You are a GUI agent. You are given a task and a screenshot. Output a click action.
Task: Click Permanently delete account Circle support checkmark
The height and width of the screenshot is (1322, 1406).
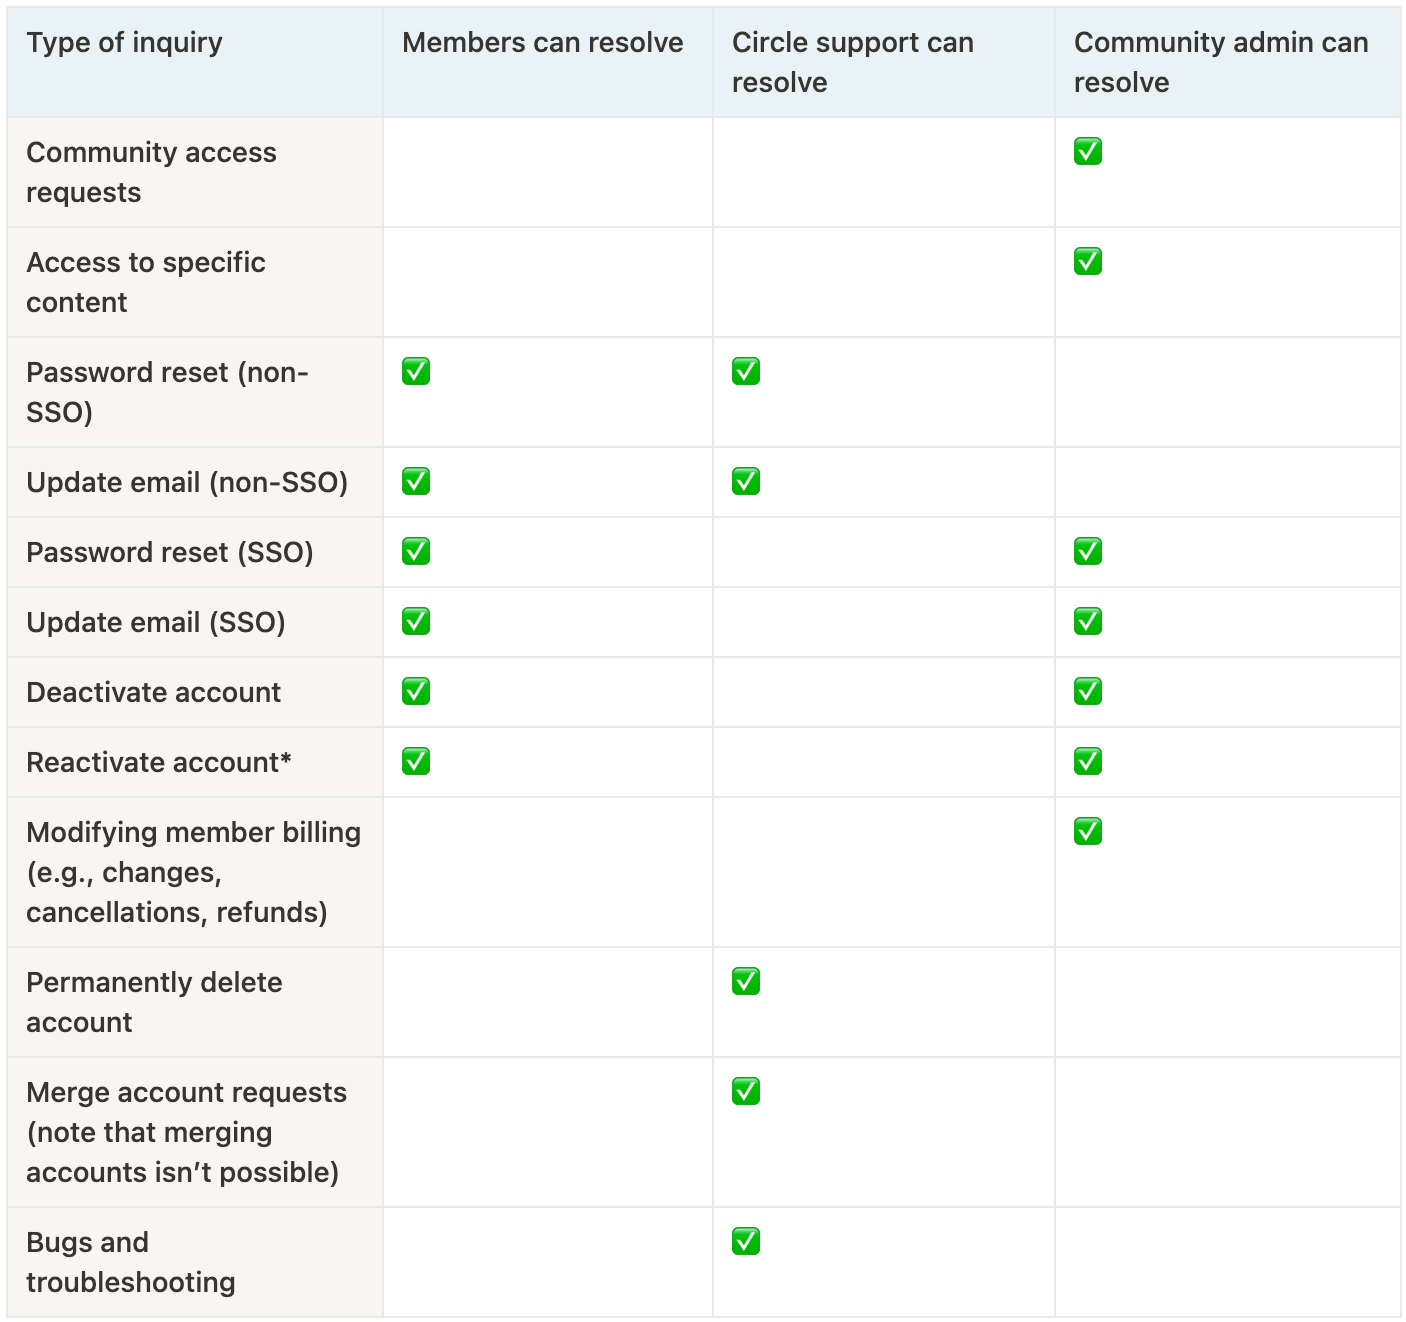tap(746, 982)
